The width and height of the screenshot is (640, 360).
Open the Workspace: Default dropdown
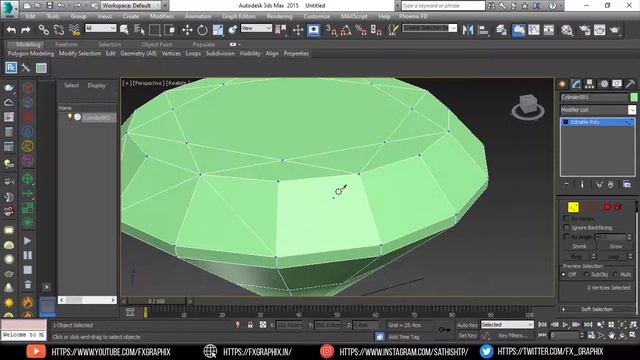(x=131, y=6)
